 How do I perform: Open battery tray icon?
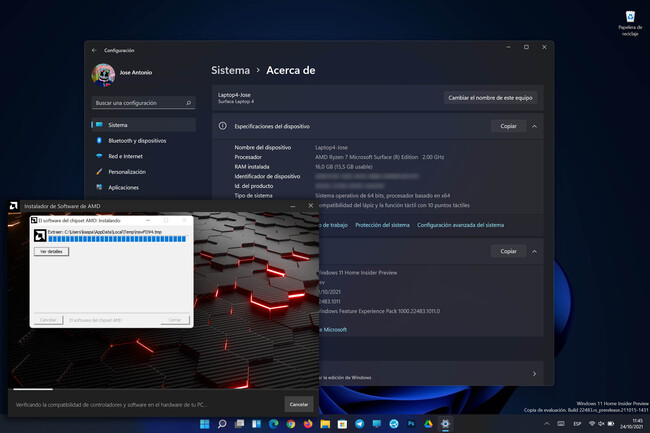611,424
